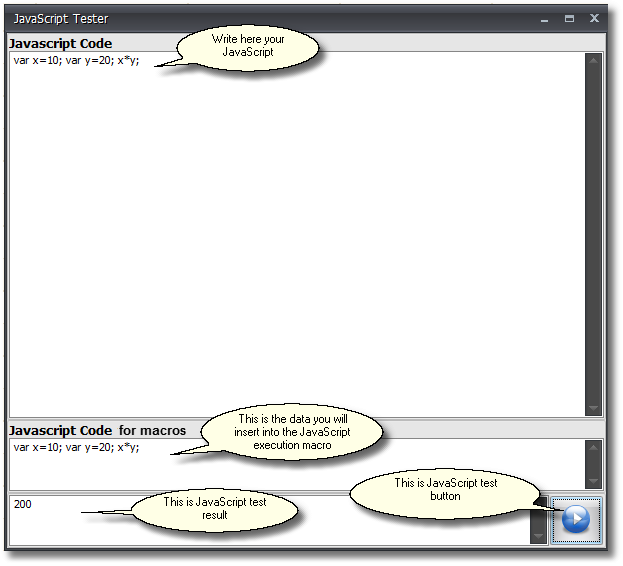Screen dimensions: 623x566
Task: Run the JavaScript test with the blue play button
Action: tap(576, 520)
